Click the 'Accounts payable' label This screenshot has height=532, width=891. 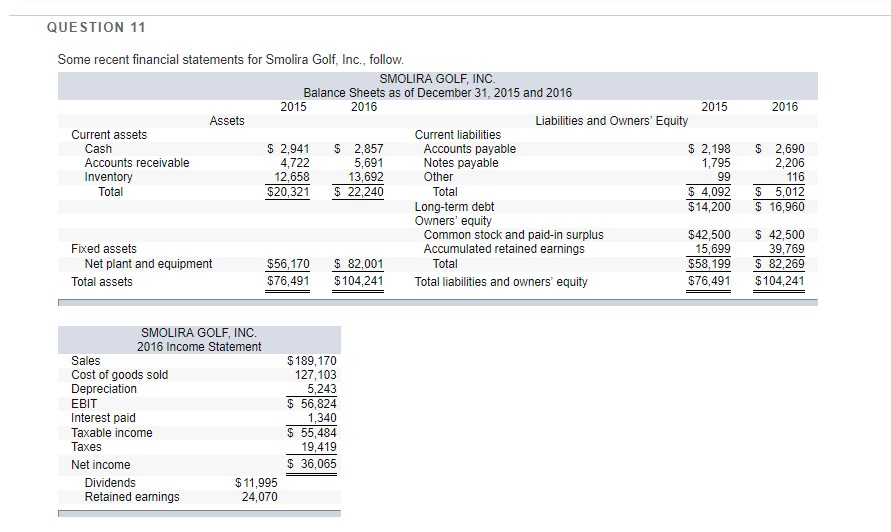pos(470,149)
